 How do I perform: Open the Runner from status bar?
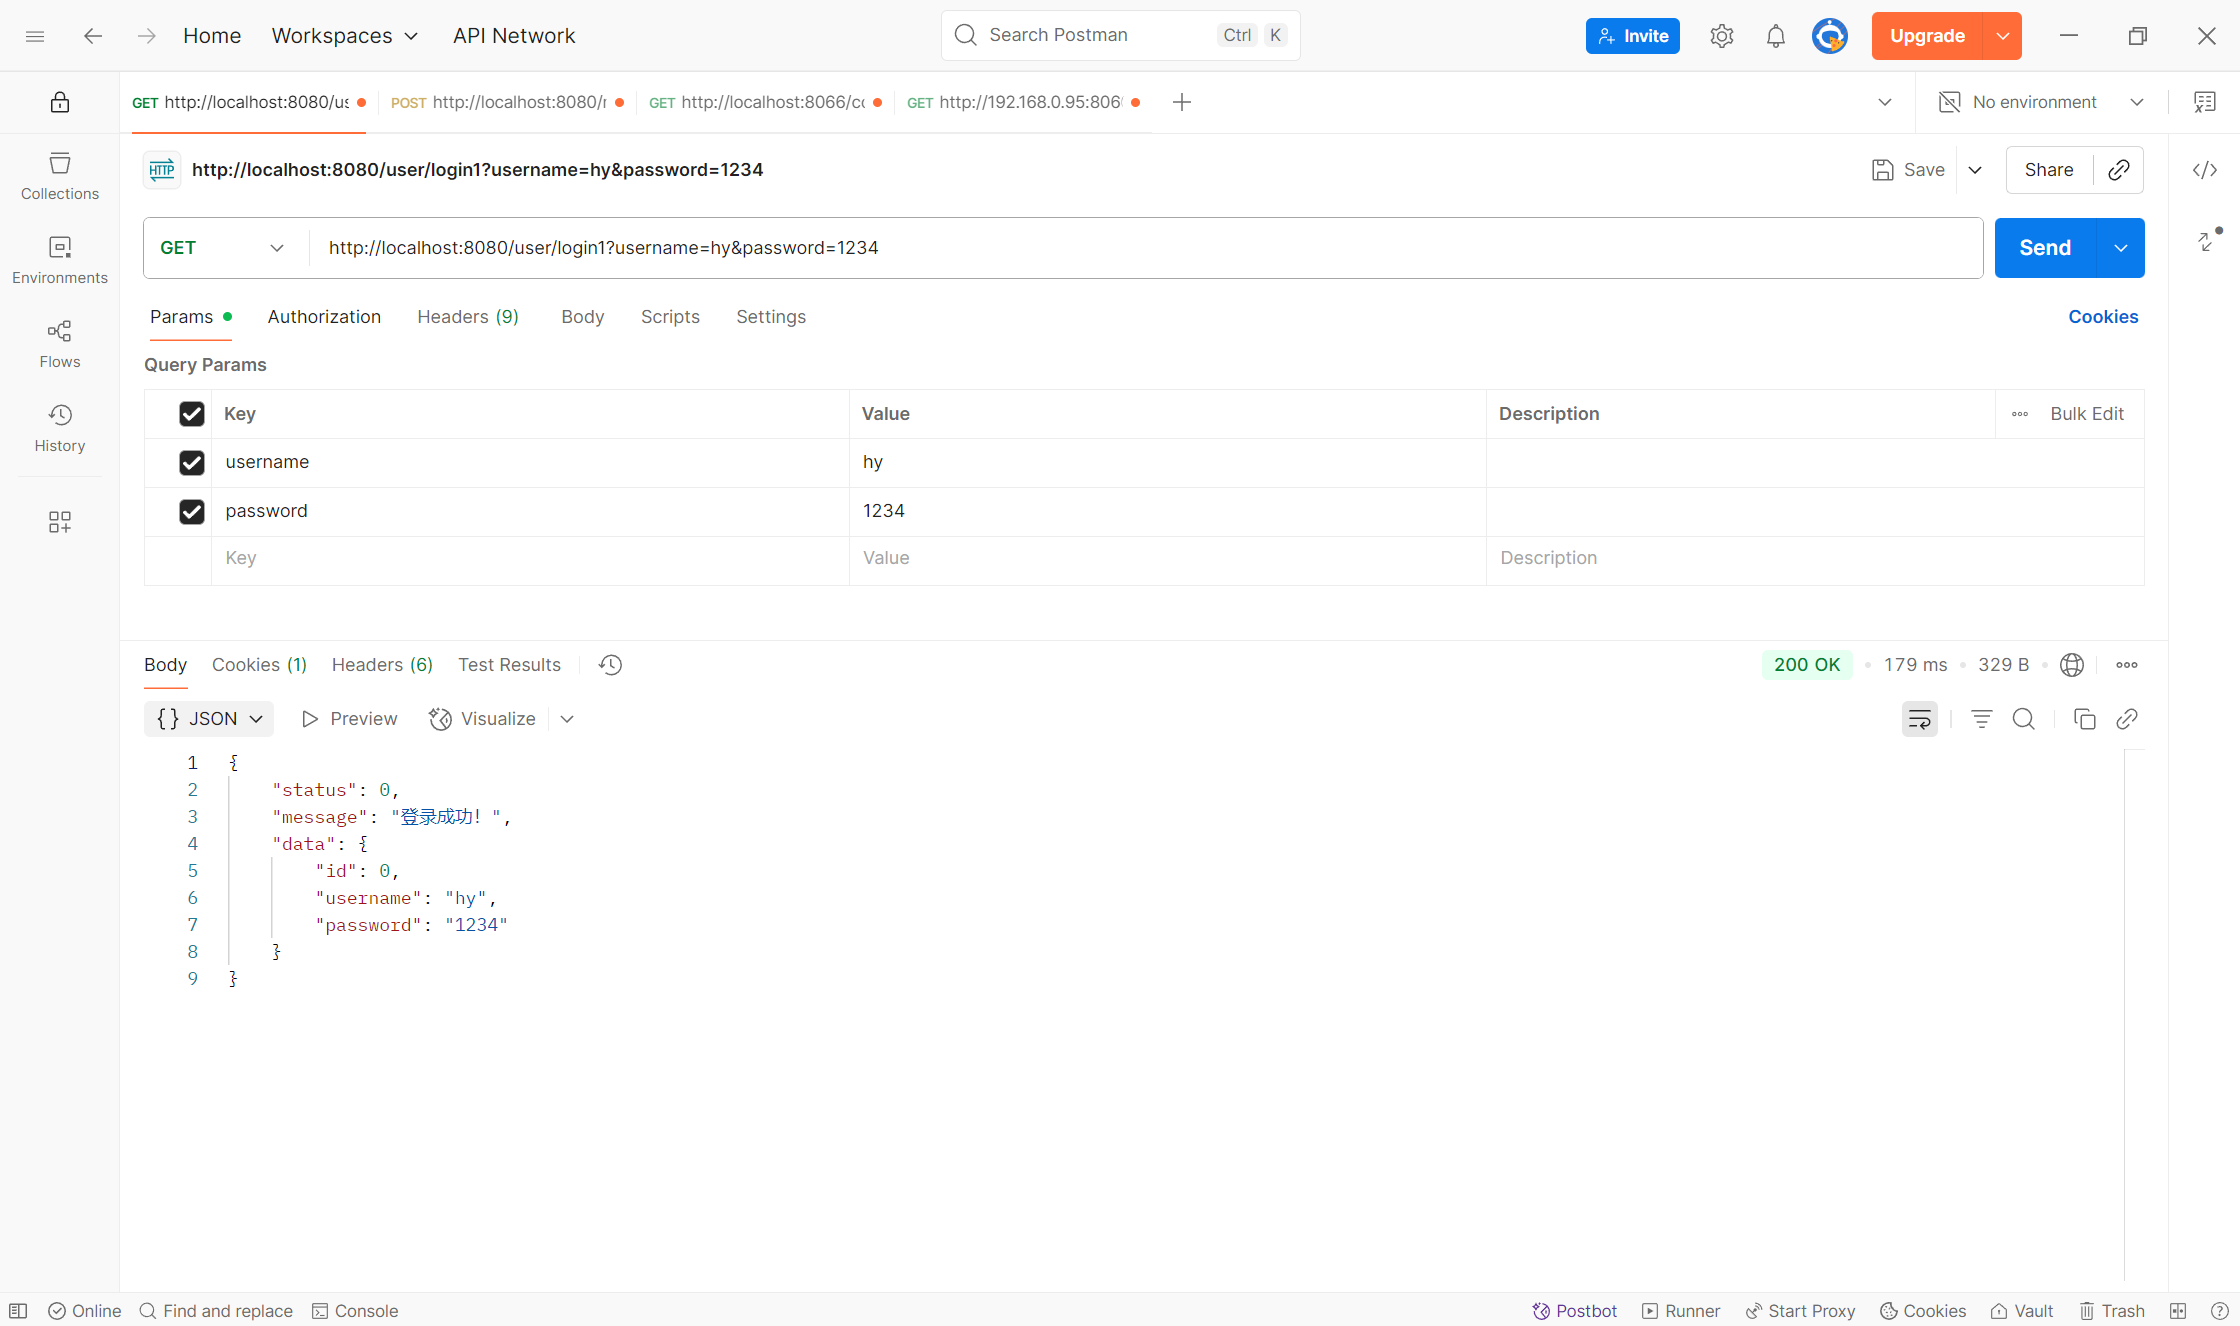click(x=1681, y=1311)
